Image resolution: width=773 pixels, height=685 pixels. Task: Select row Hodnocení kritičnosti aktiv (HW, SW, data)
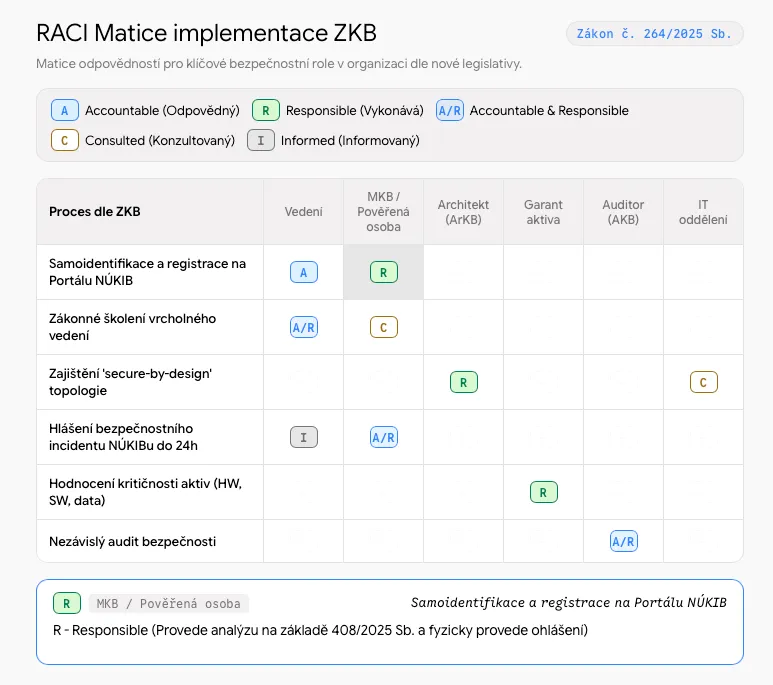tap(390, 492)
